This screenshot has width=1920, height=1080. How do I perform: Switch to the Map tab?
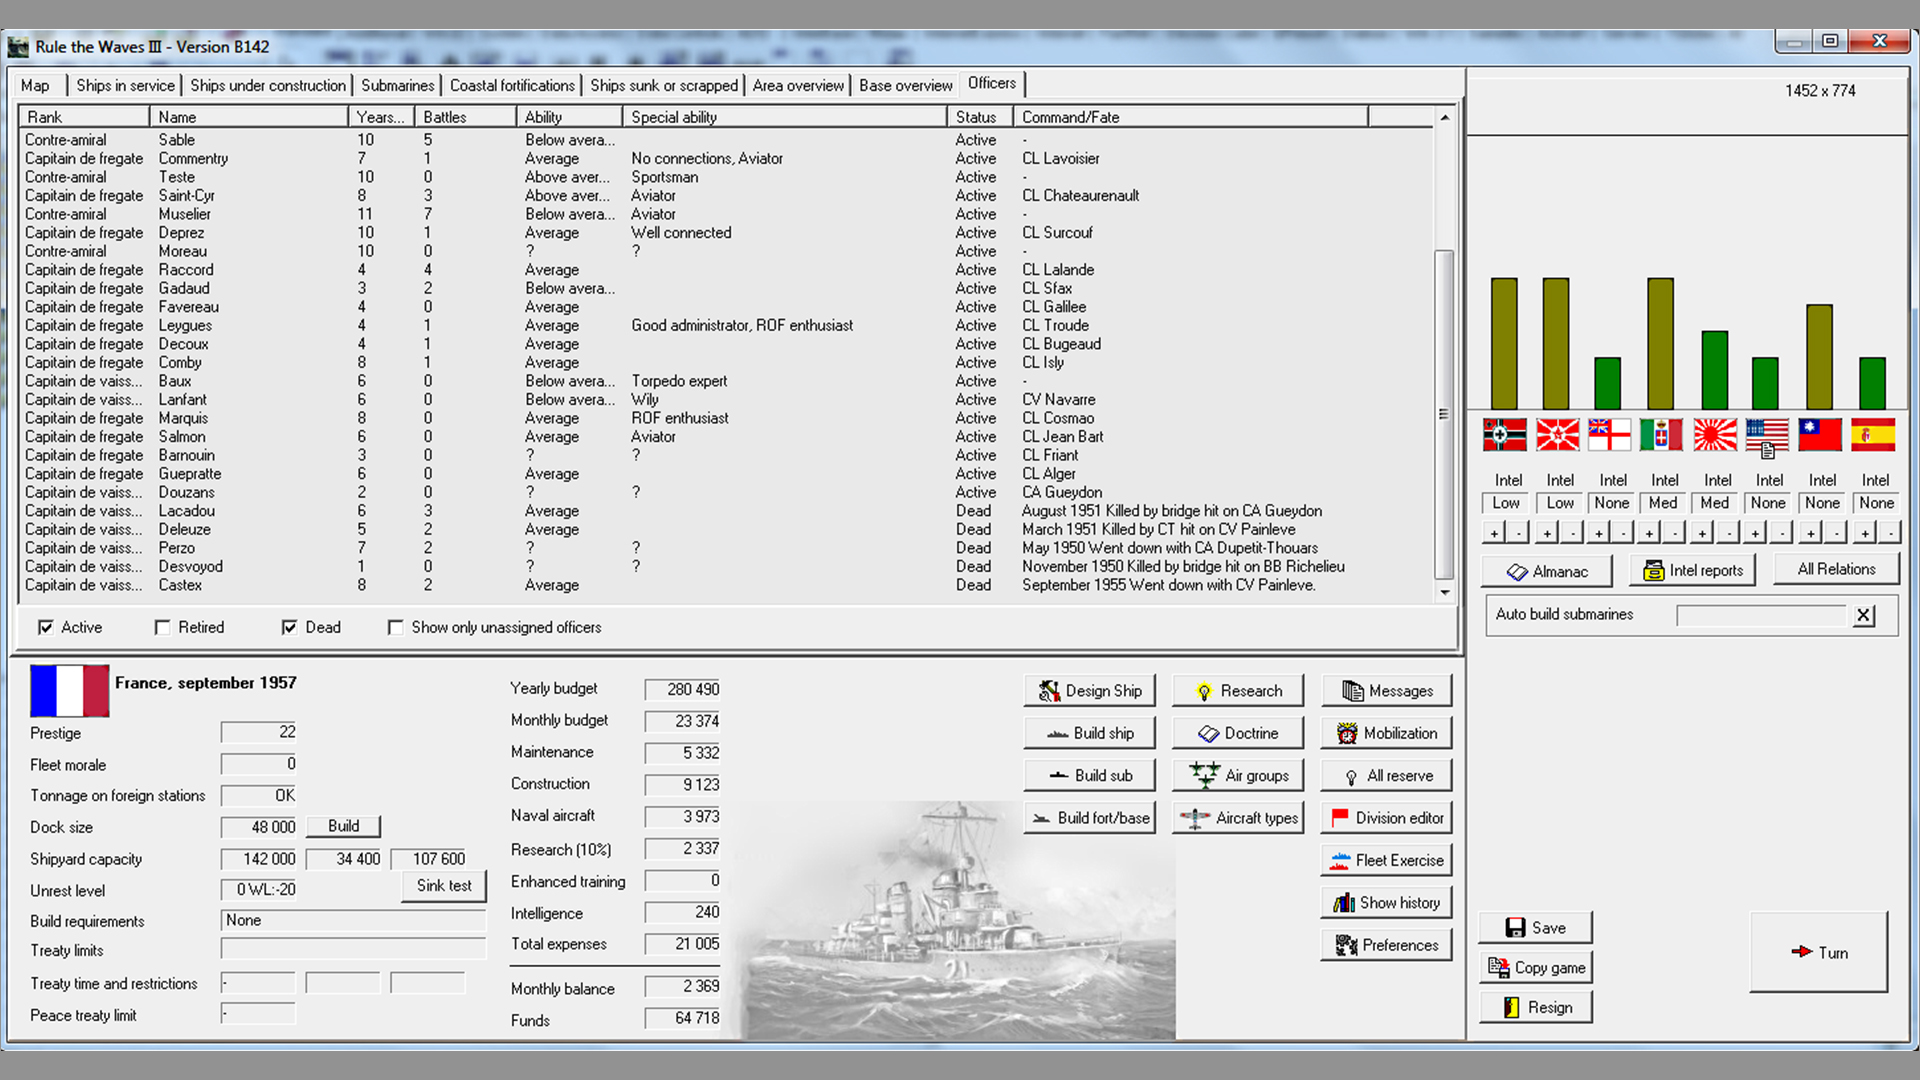[x=35, y=85]
